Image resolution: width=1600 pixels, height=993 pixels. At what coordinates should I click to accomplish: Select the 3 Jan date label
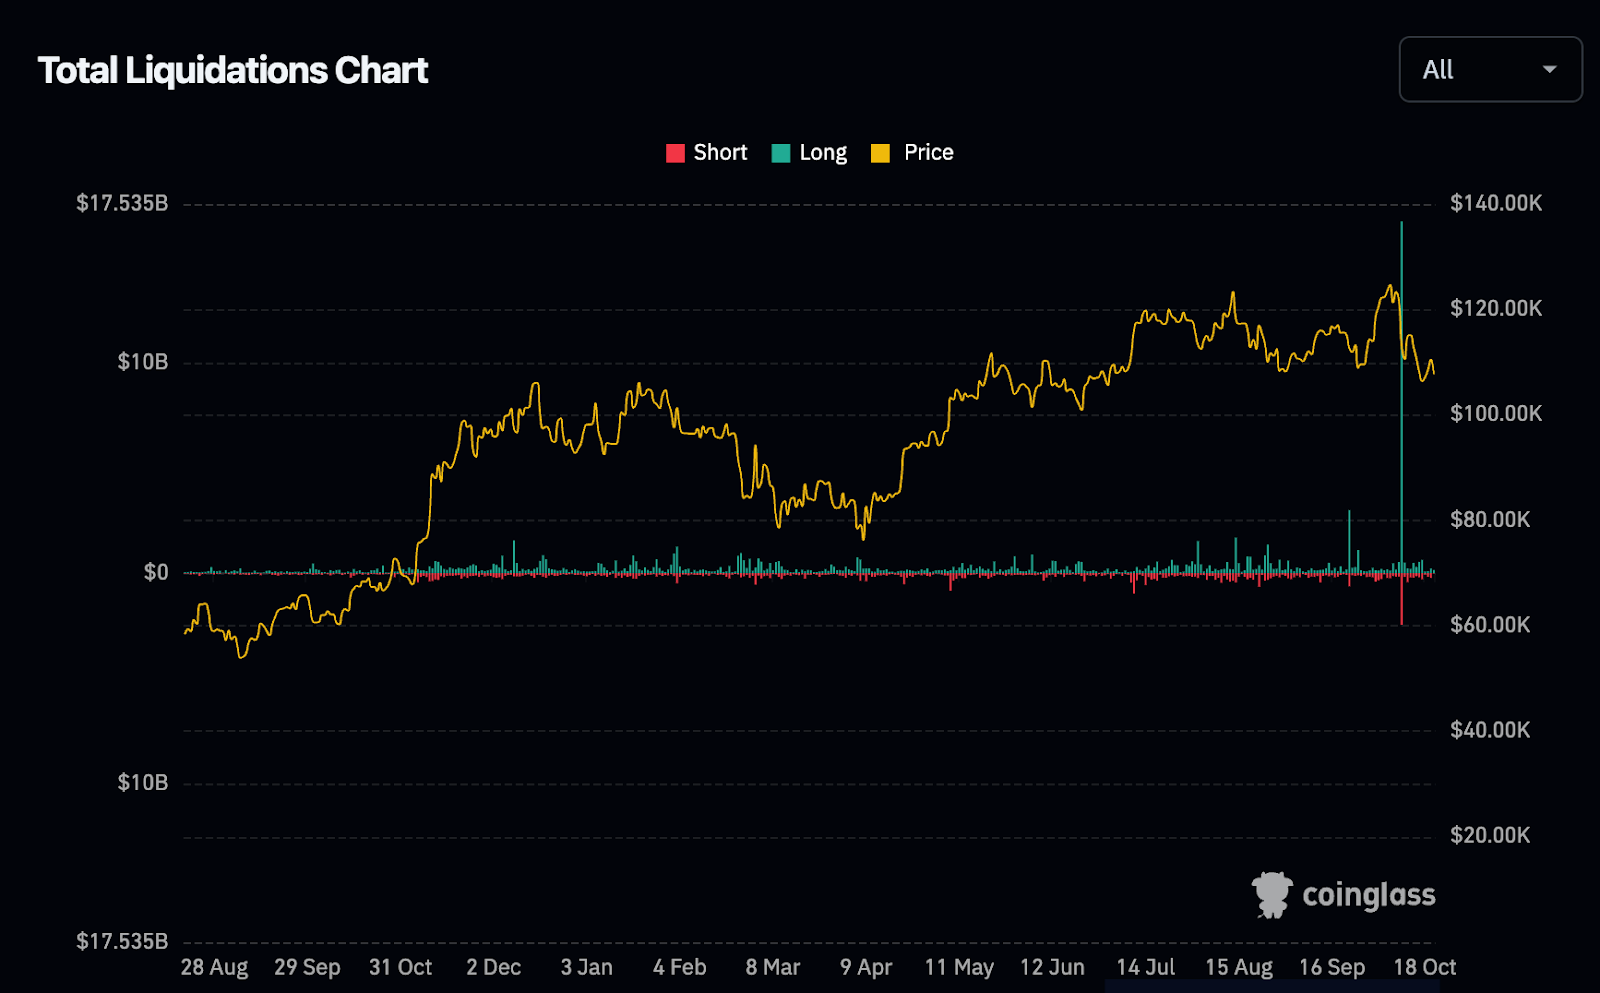tap(586, 967)
